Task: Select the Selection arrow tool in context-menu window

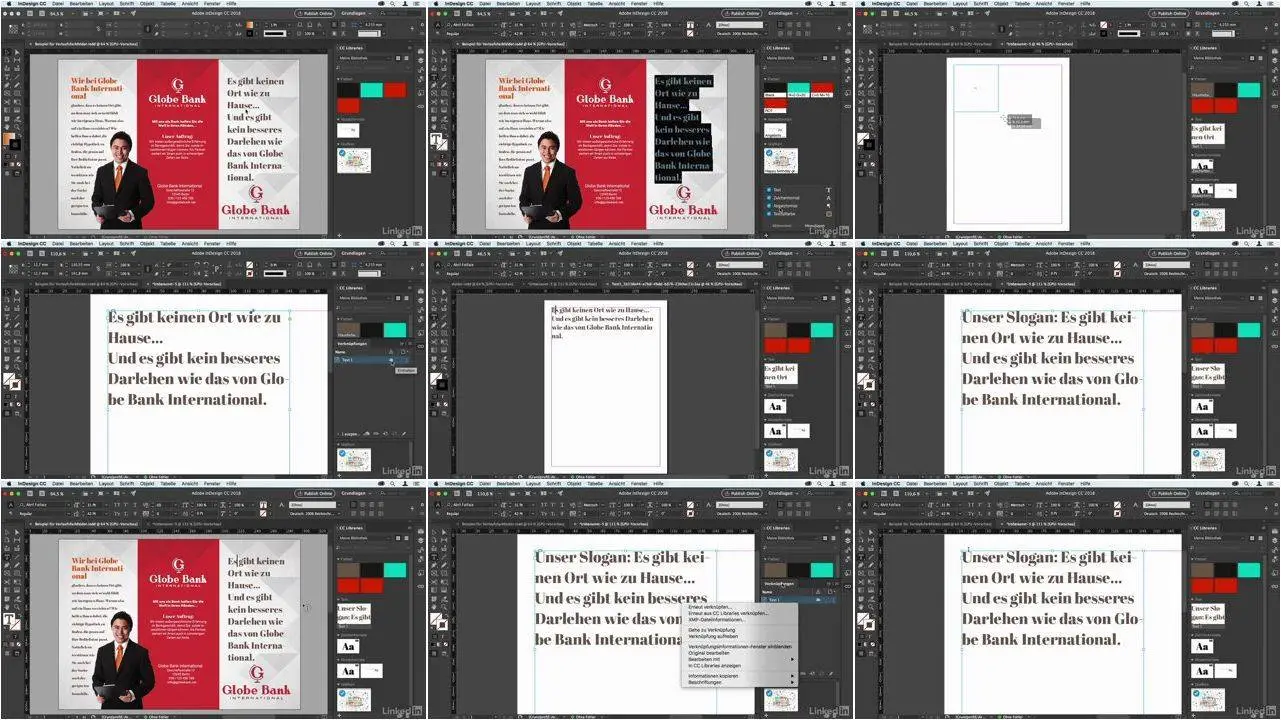Action: coord(434,532)
